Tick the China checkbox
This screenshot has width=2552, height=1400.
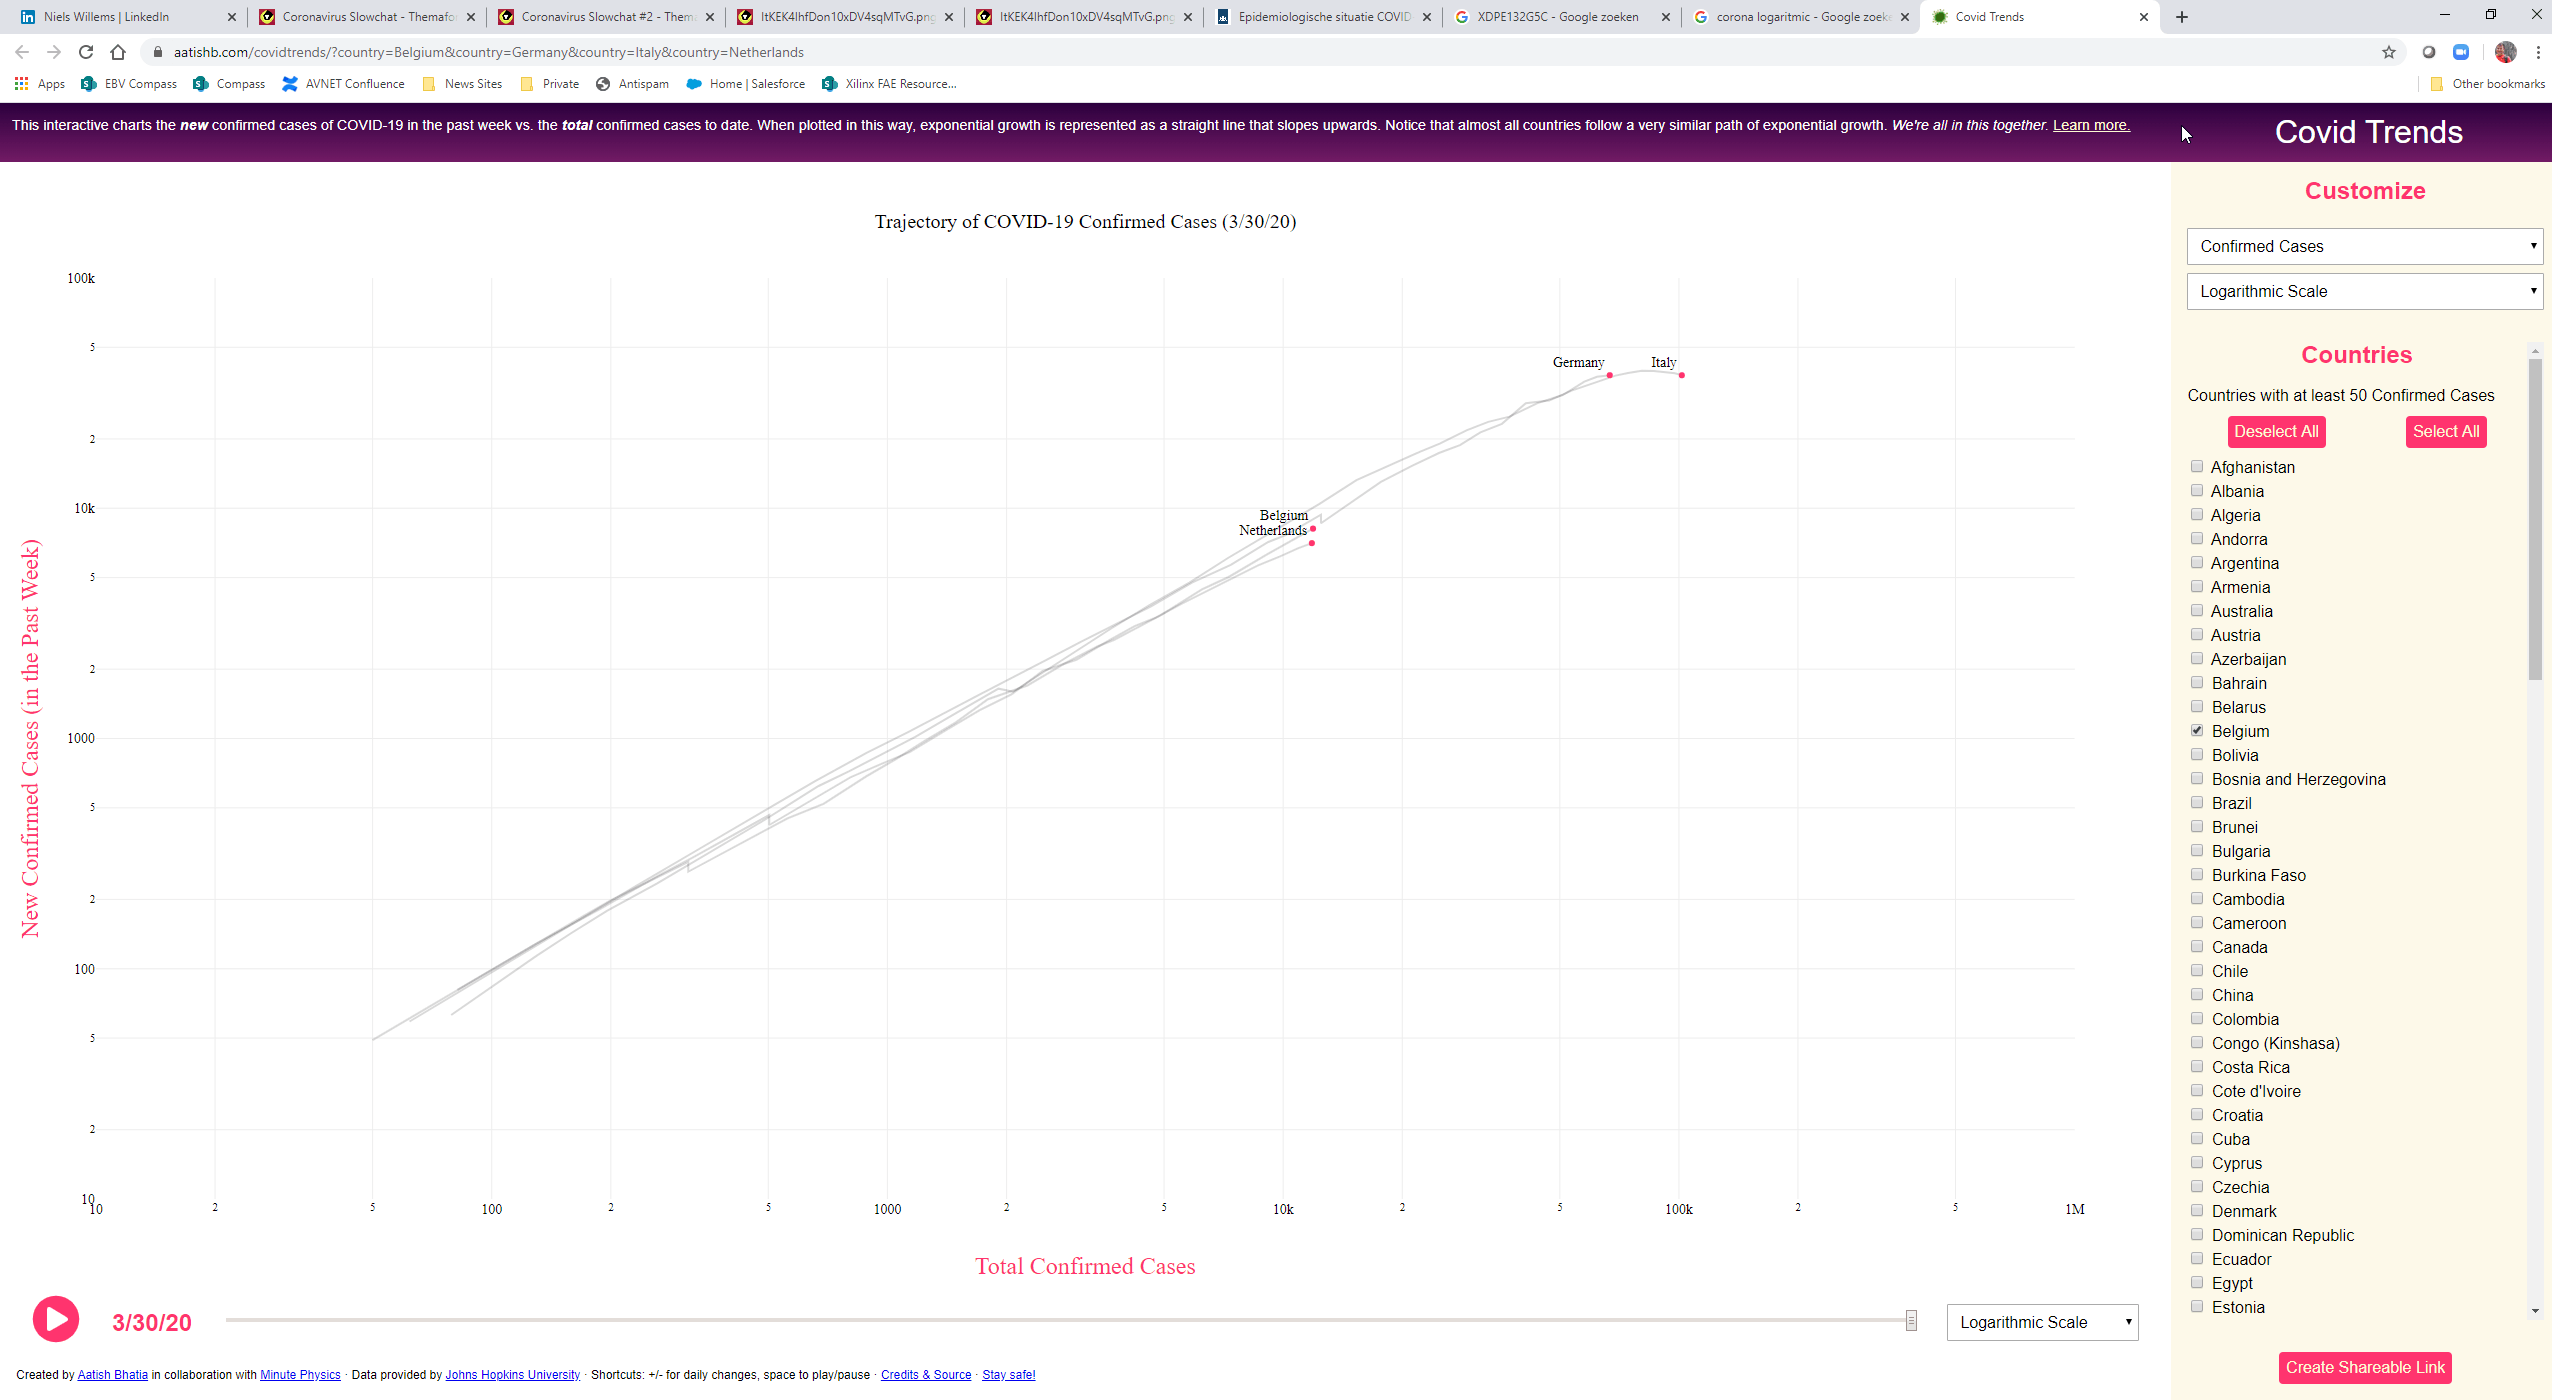(x=2197, y=995)
